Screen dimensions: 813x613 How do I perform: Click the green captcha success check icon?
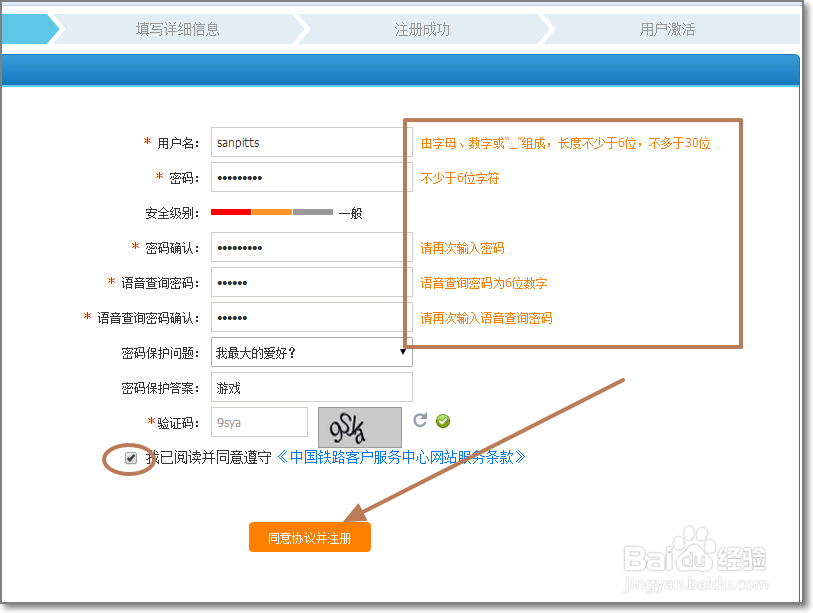442,420
